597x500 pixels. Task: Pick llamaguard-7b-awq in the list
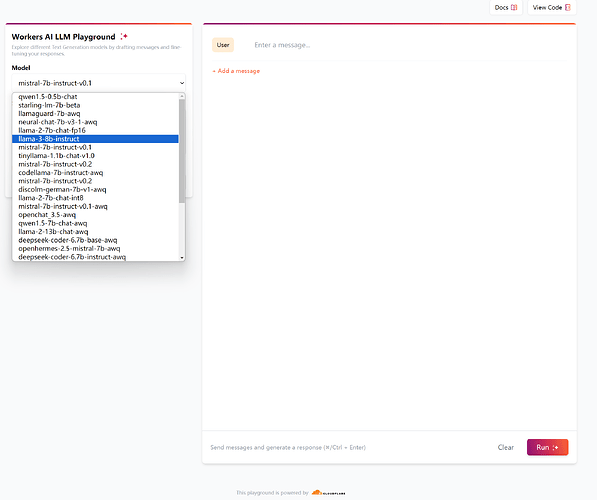coord(95,113)
